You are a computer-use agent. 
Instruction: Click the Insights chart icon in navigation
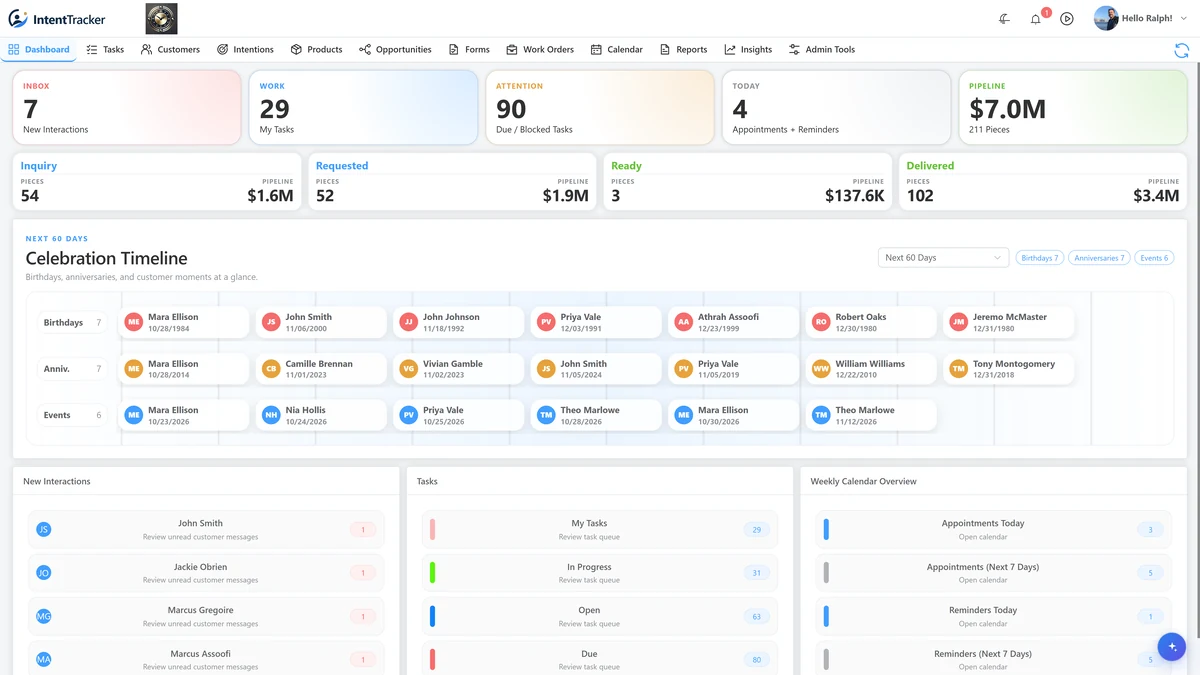coord(730,49)
